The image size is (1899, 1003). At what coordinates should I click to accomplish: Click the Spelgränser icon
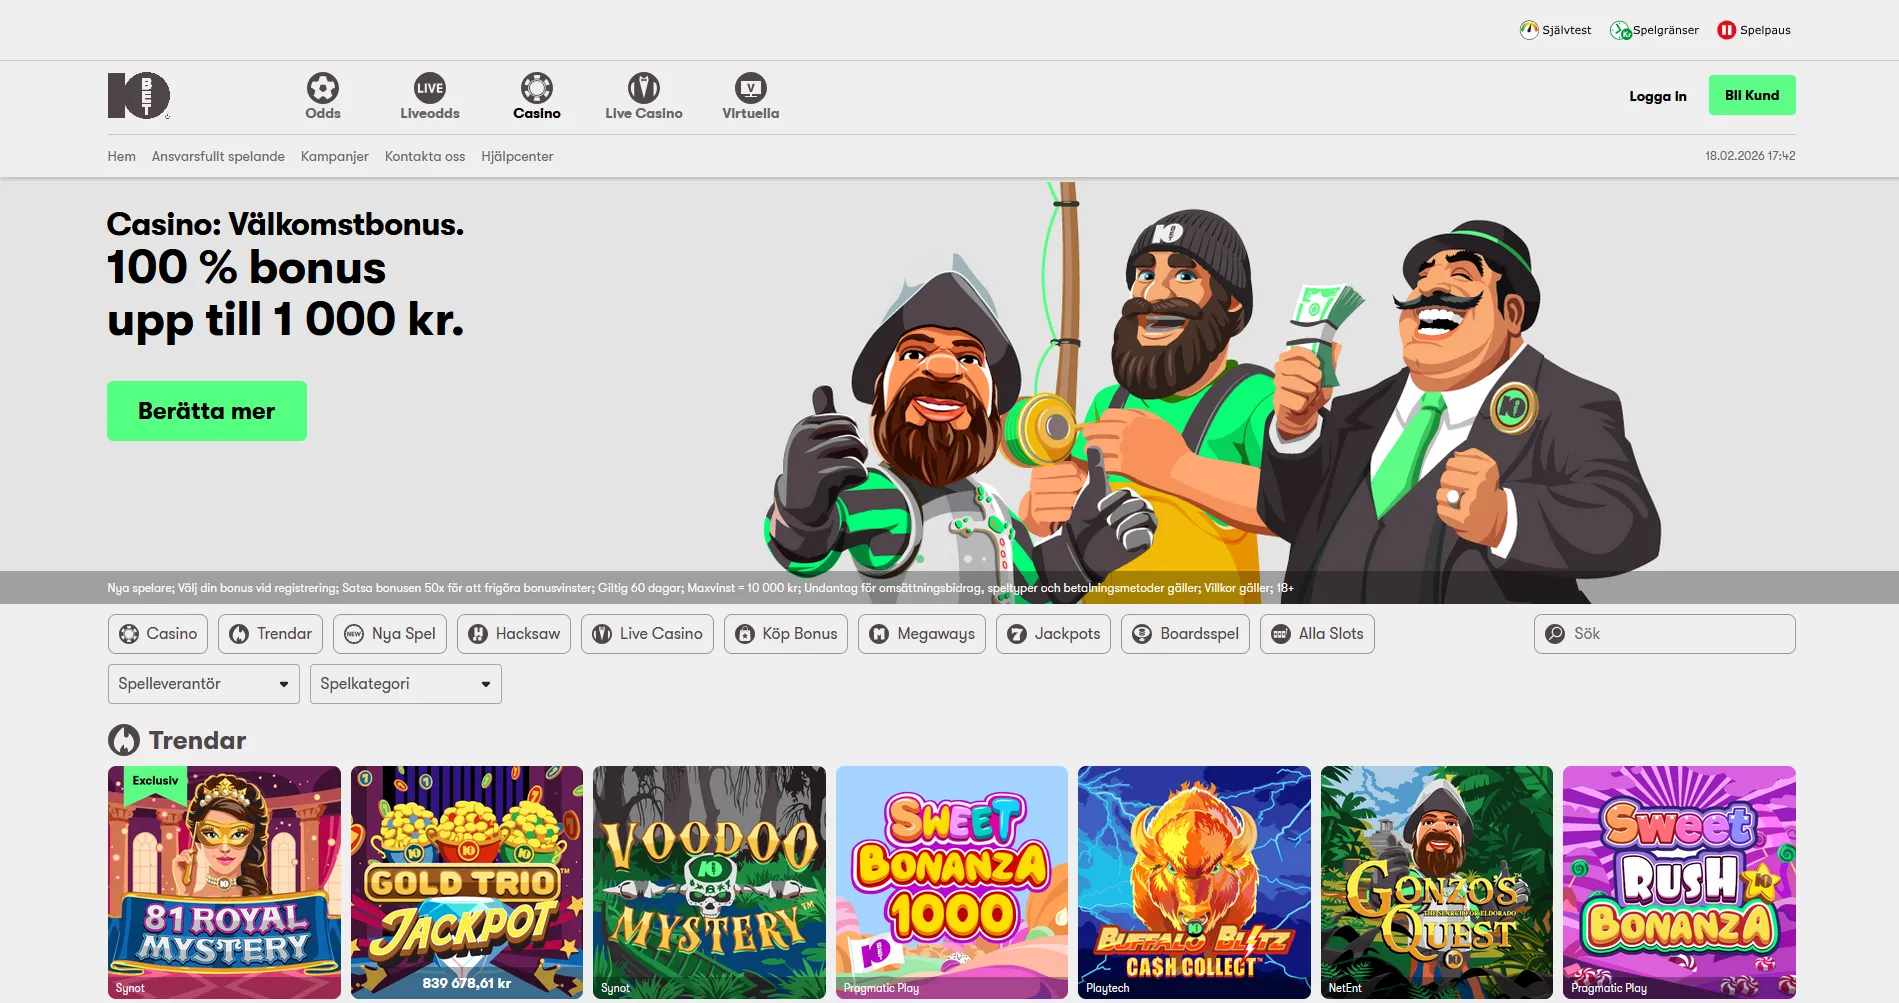[1620, 29]
